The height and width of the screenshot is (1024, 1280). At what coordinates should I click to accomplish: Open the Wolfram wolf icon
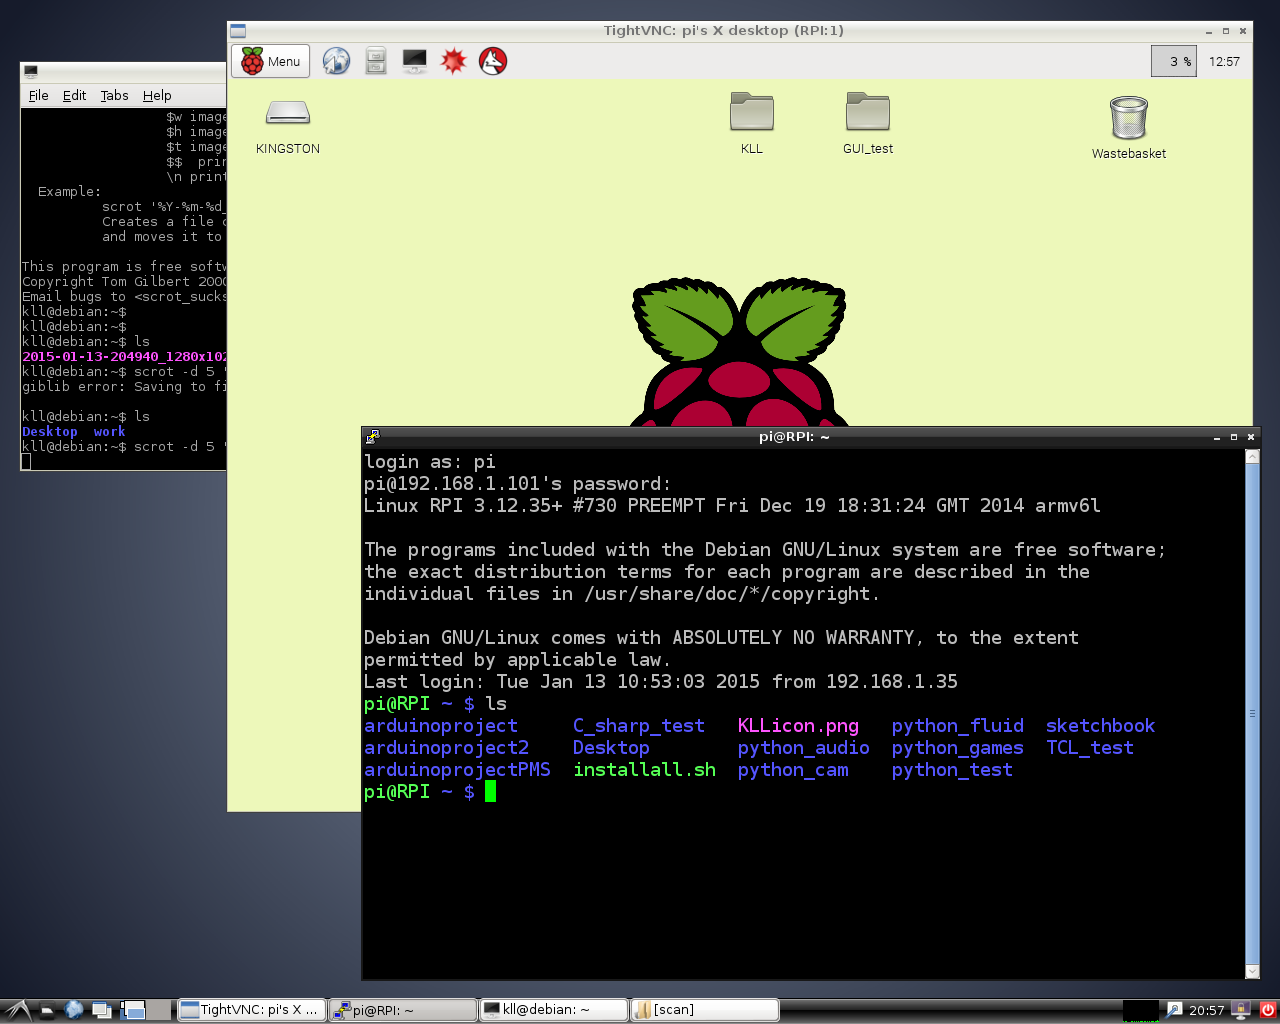tap(493, 61)
